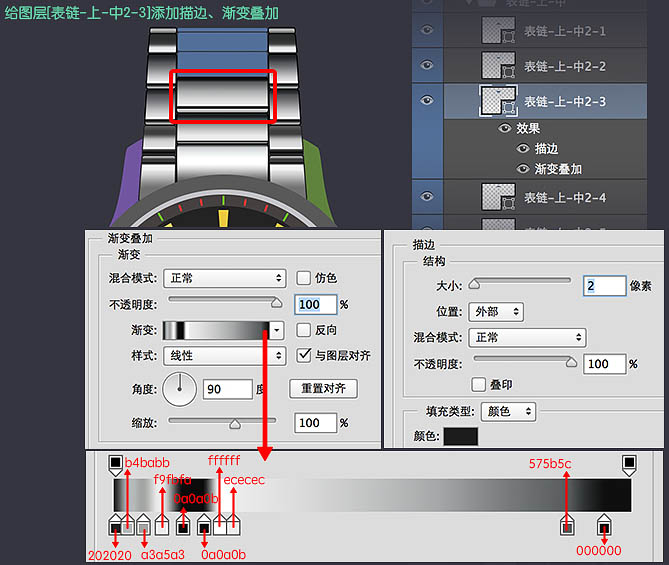Hide layer 表链-上-中2-1 with its eye icon

[x=427, y=30]
